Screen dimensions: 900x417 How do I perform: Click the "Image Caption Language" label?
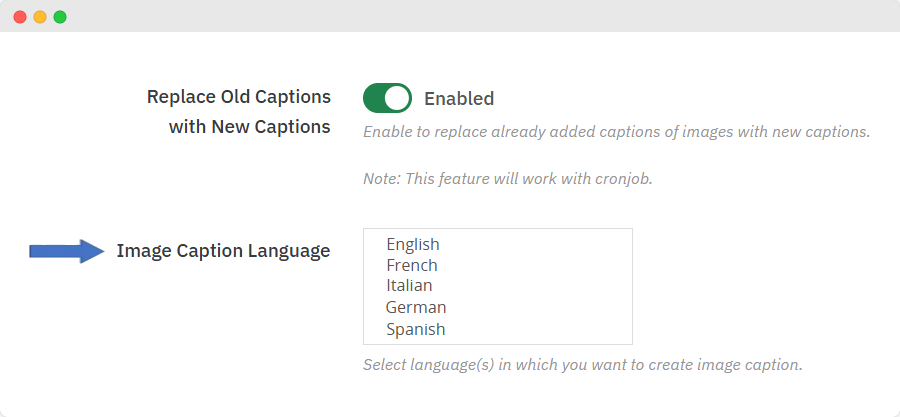pyautogui.click(x=223, y=251)
